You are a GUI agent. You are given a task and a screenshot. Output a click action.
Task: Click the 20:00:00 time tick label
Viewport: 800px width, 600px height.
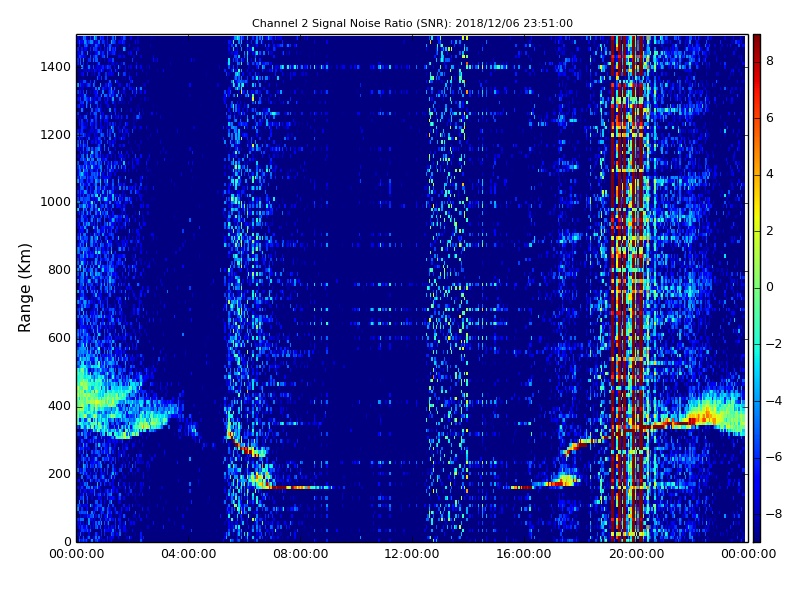coord(636,555)
